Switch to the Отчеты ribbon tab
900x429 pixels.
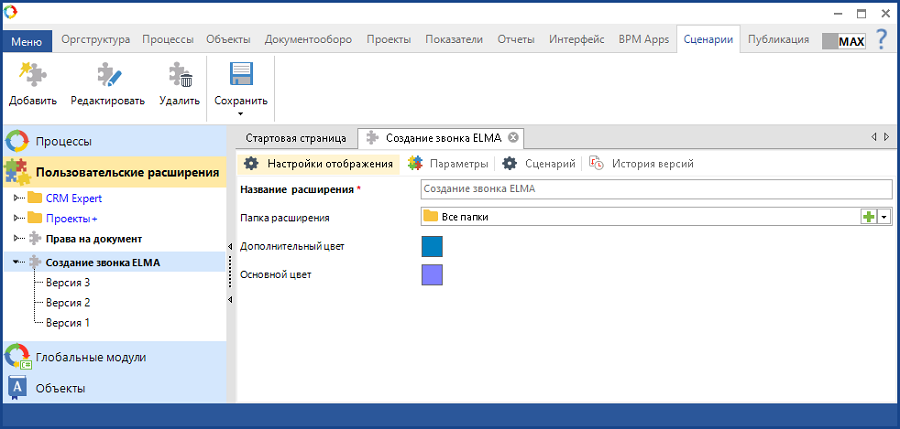[515, 40]
